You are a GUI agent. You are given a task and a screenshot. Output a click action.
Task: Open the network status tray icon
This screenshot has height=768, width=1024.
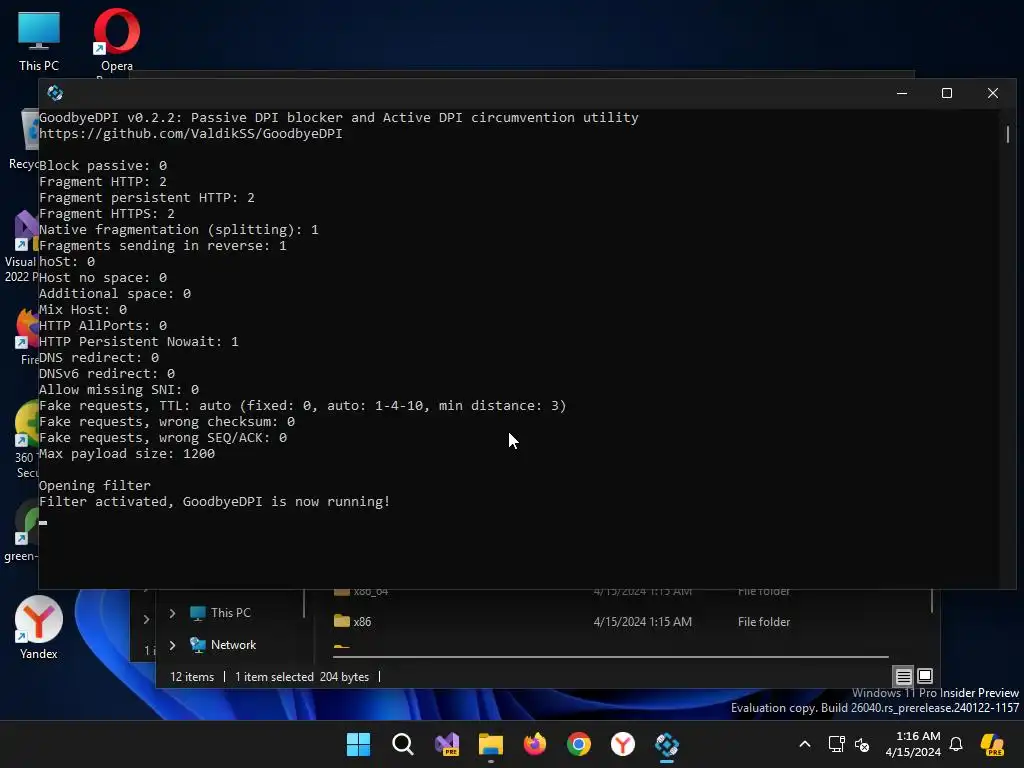click(836, 744)
